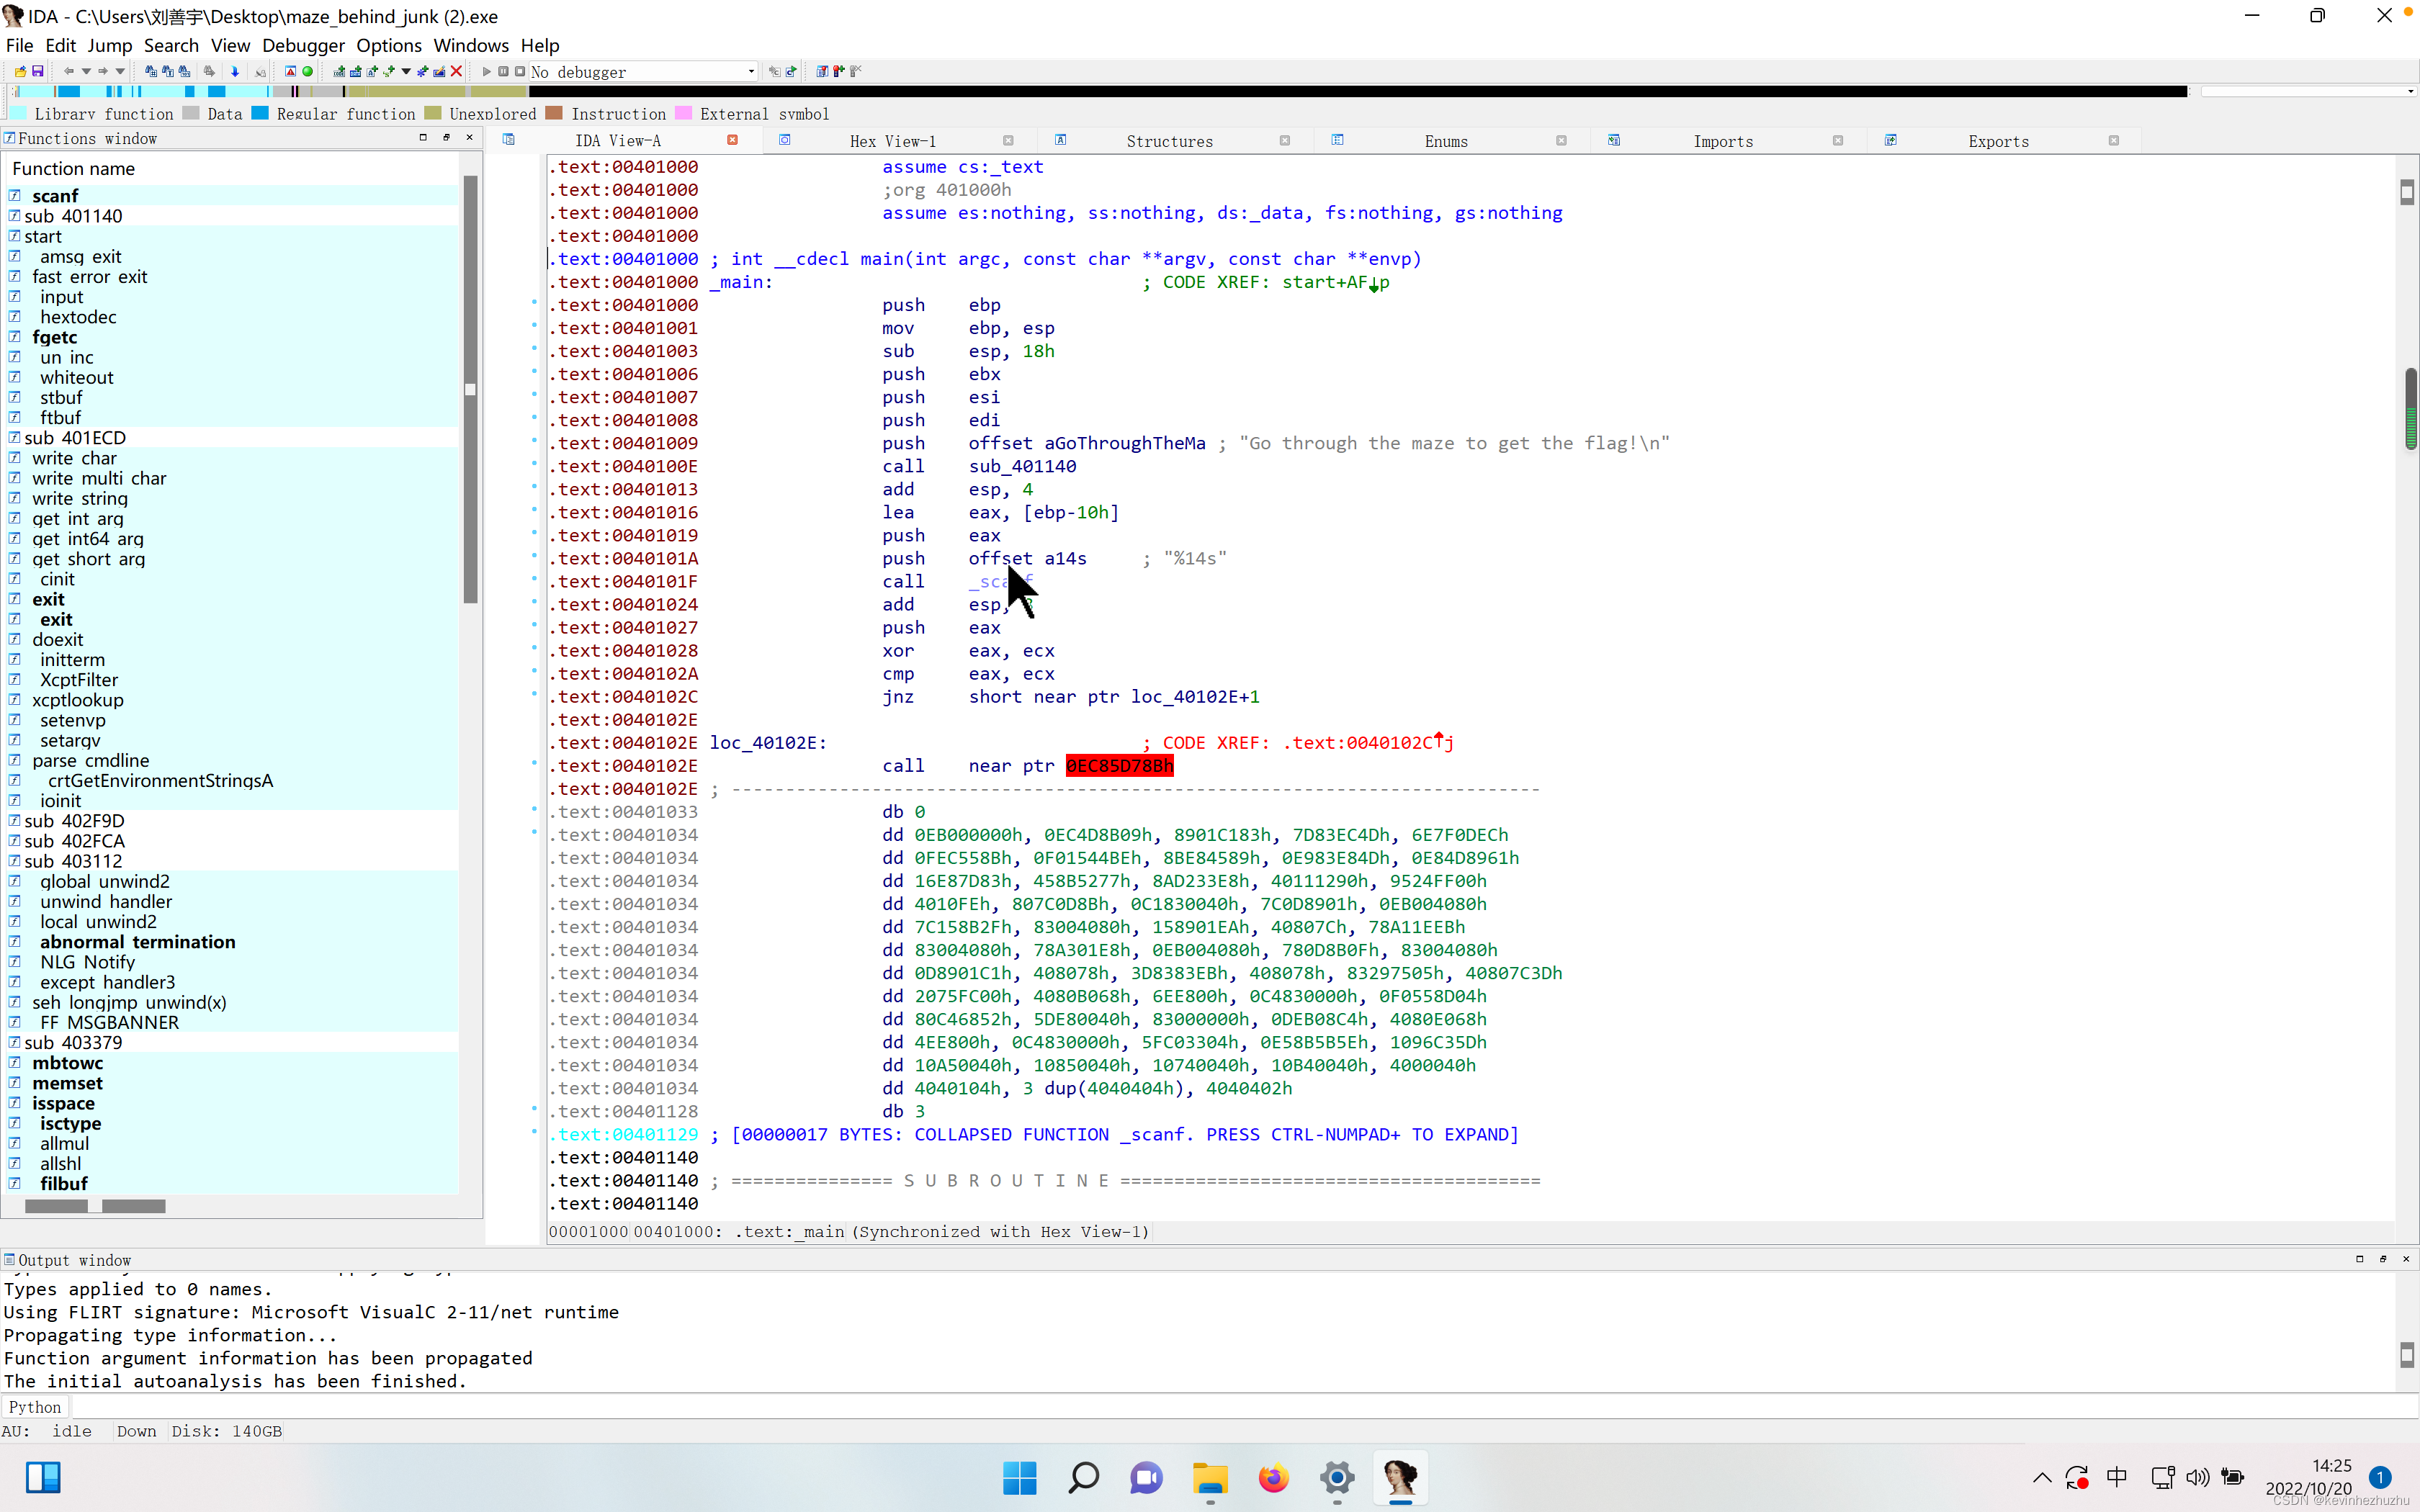Click the navigation band color bar
2420x1512 pixels.
[x=1100, y=91]
